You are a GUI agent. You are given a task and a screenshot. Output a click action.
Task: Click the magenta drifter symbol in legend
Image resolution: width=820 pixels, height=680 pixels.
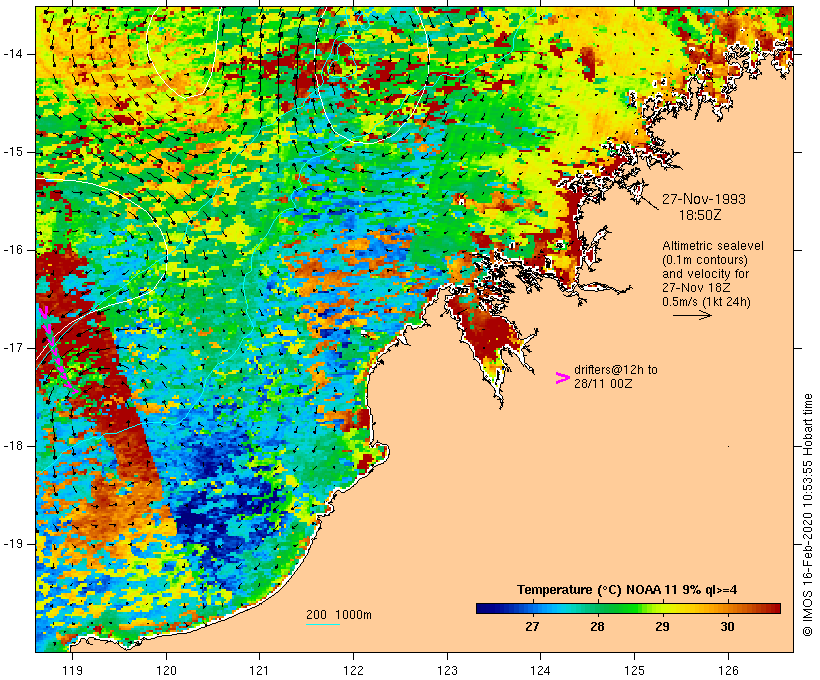562,378
